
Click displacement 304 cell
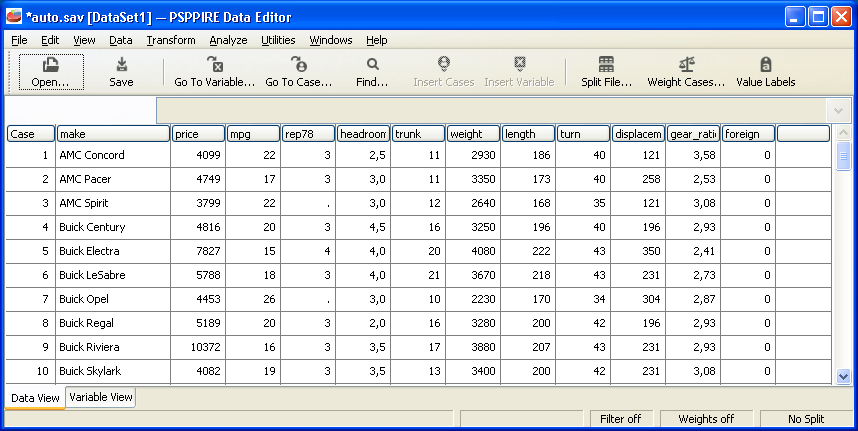click(x=639, y=299)
